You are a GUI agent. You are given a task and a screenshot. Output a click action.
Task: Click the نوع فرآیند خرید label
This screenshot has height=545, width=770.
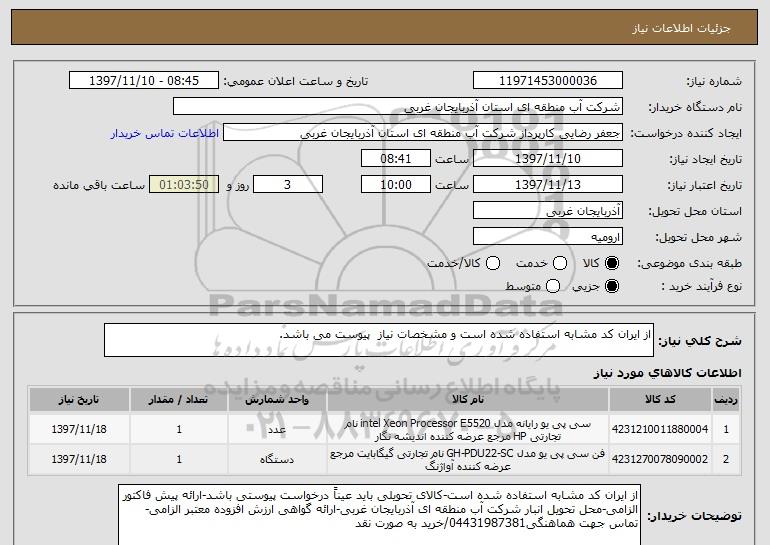[701, 286]
